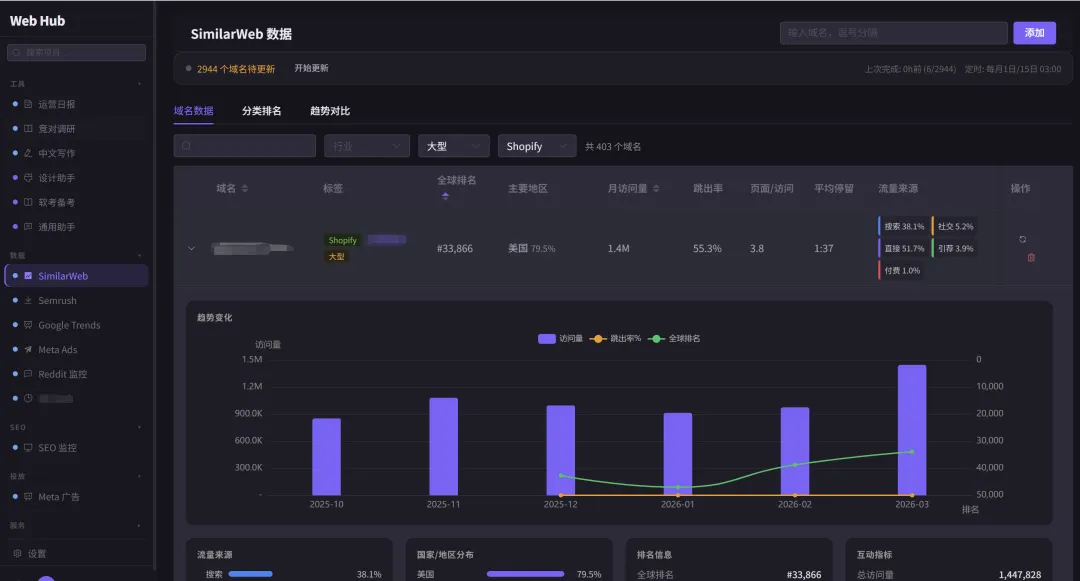Click the 2025-11 visits bar
1080x581 pixels.
(444, 446)
